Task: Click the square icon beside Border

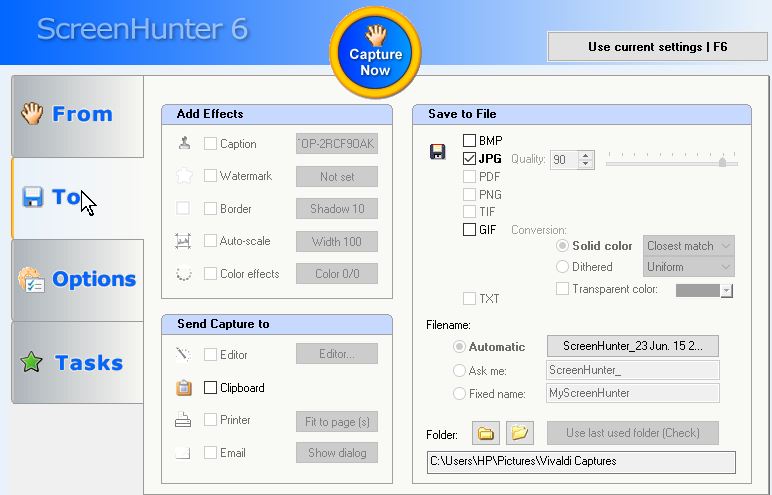Action: click(183, 208)
